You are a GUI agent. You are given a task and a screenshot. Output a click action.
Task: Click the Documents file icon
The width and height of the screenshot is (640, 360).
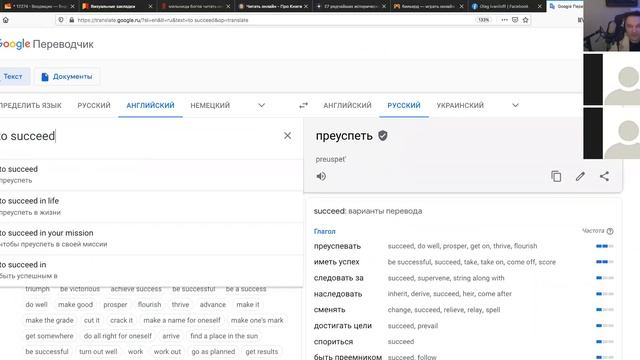tap(45, 77)
